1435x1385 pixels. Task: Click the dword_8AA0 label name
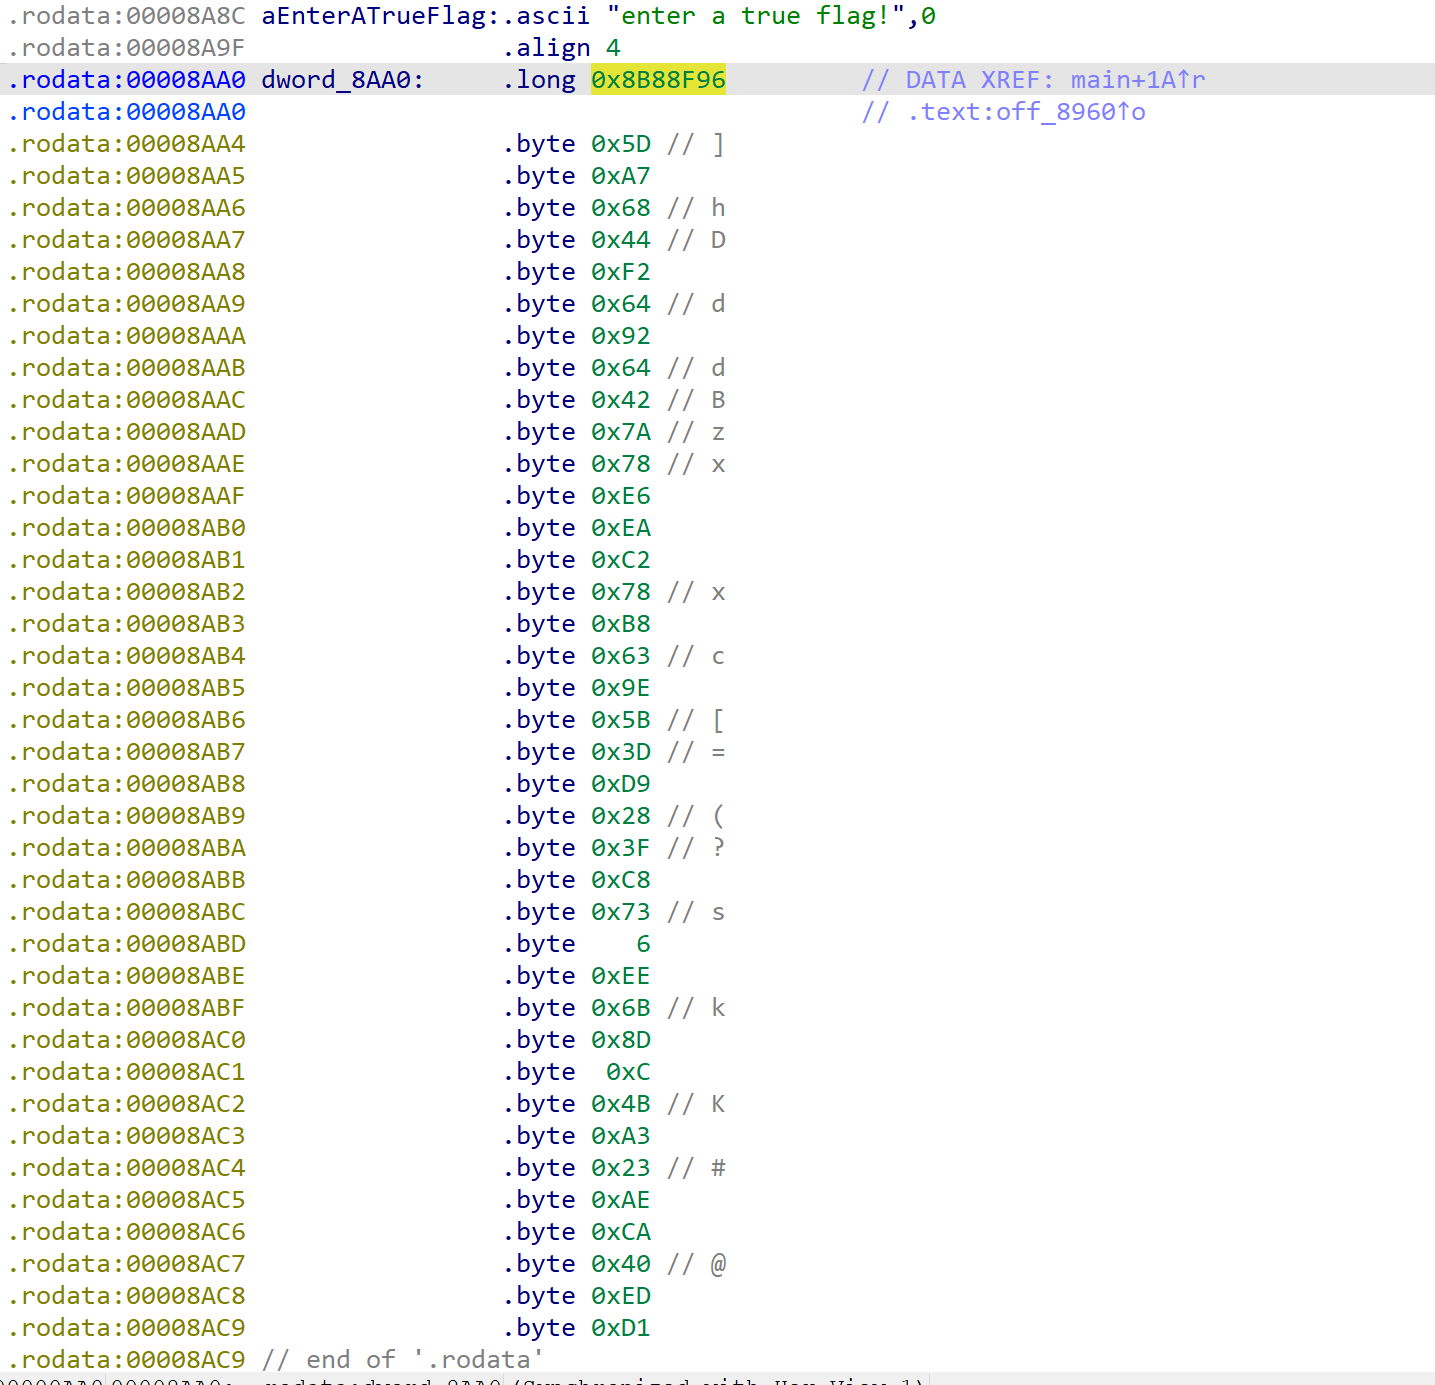[x=341, y=80]
